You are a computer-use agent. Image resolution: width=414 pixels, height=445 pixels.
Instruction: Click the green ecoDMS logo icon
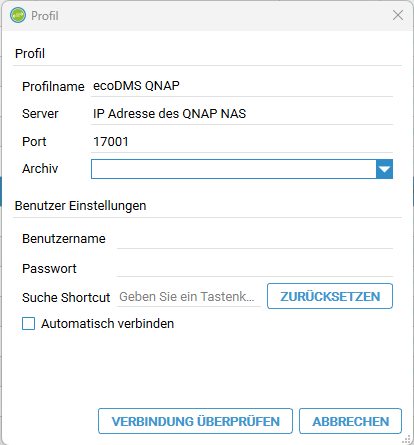(18, 15)
